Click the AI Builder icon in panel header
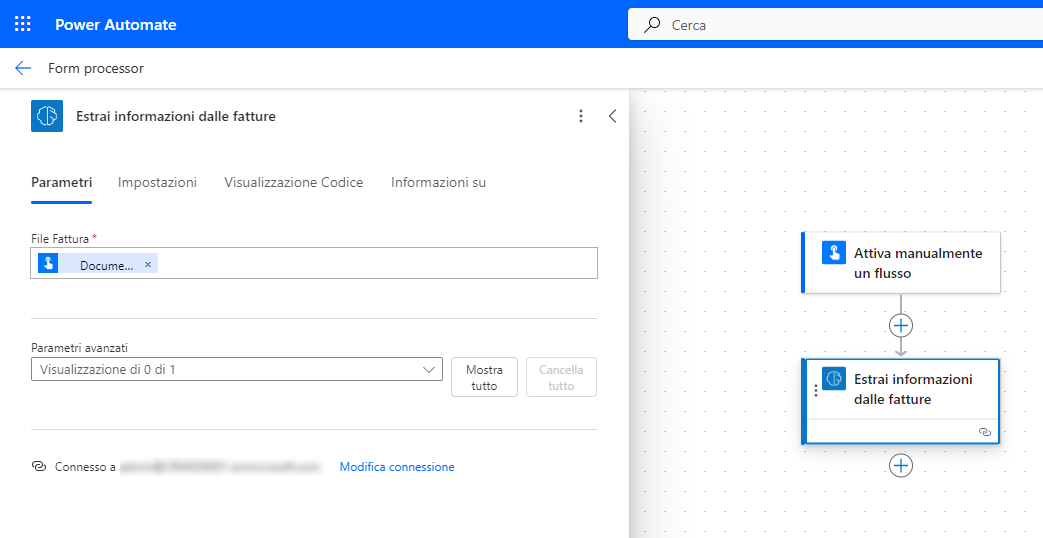This screenshot has width=1043, height=538. pos(47,116)
